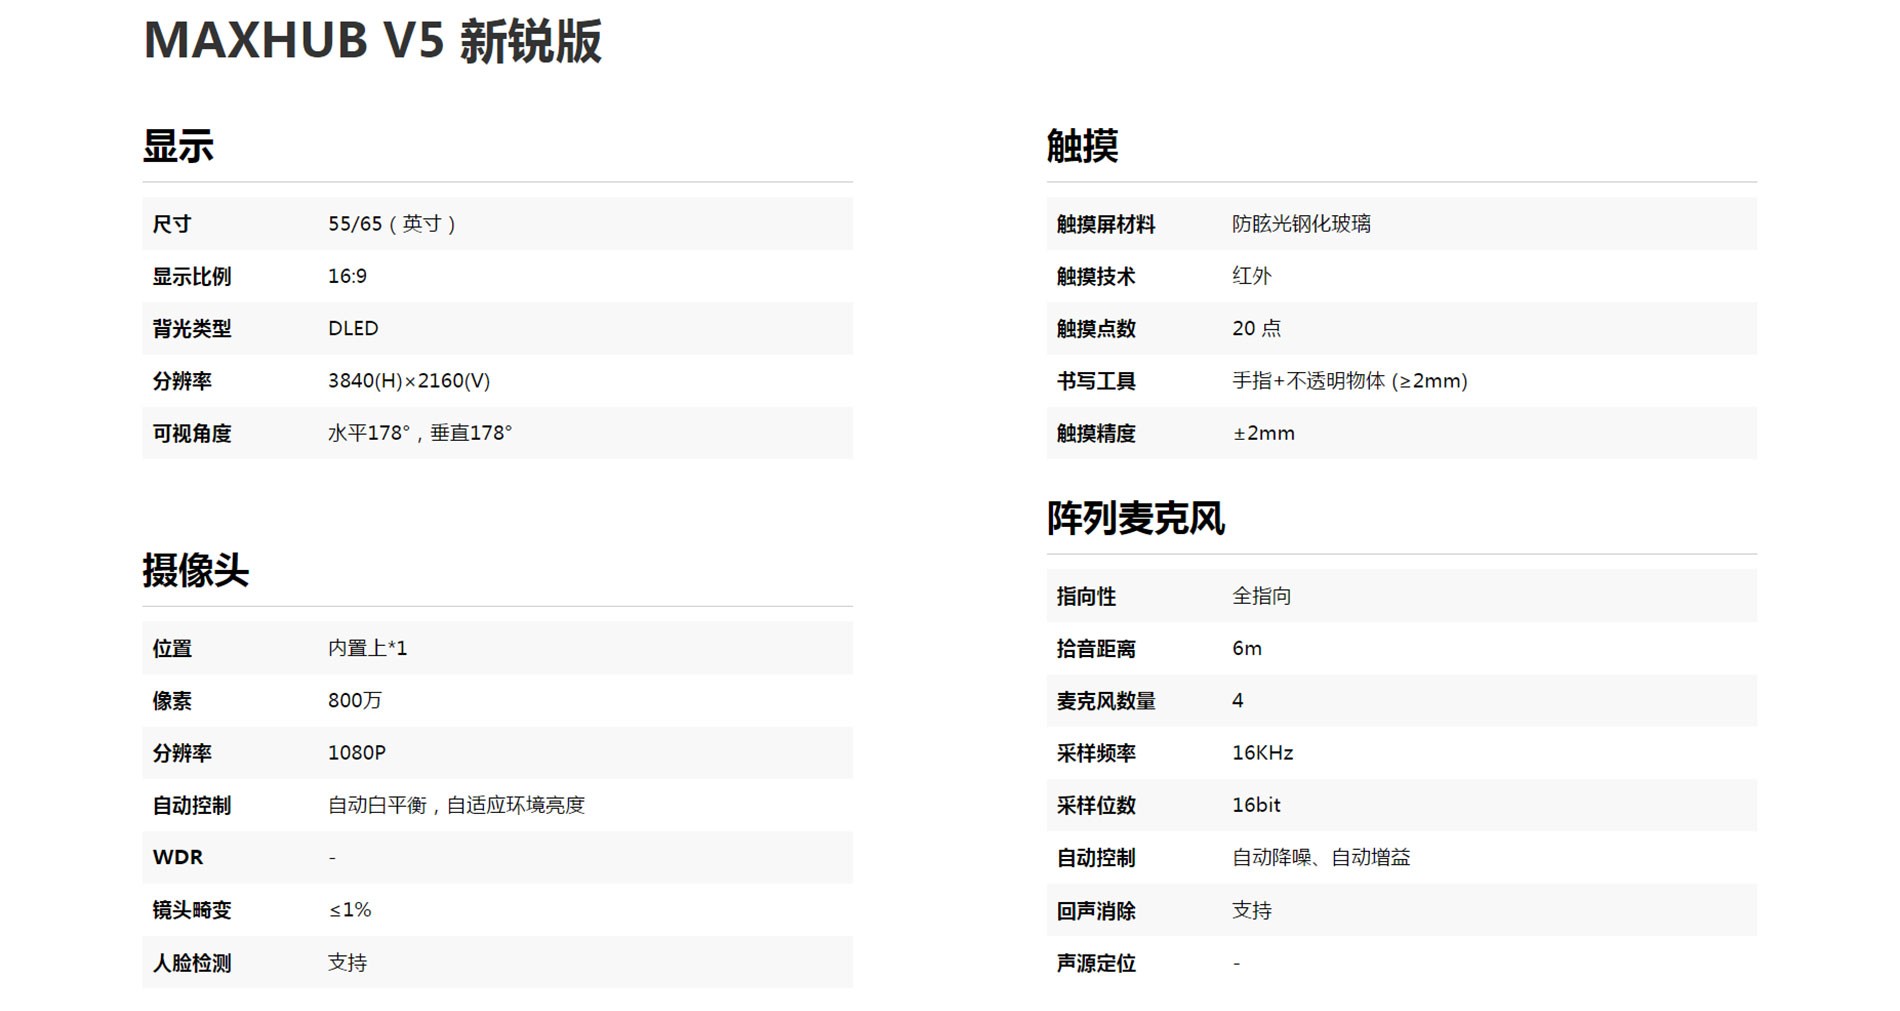Select the '800万' pixel value
This screenshot has width=1900, height=1011.
click(355, 700)
